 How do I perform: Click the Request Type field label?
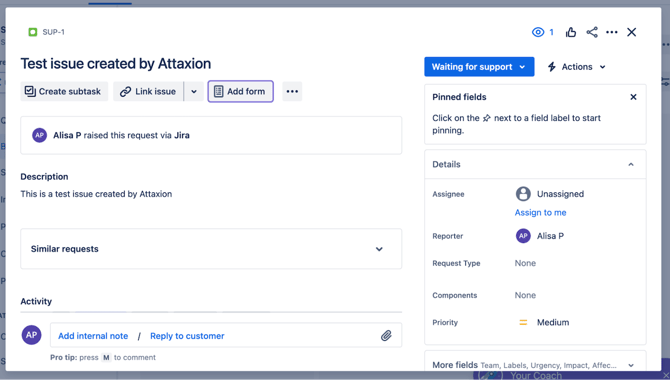coord(456,263)
